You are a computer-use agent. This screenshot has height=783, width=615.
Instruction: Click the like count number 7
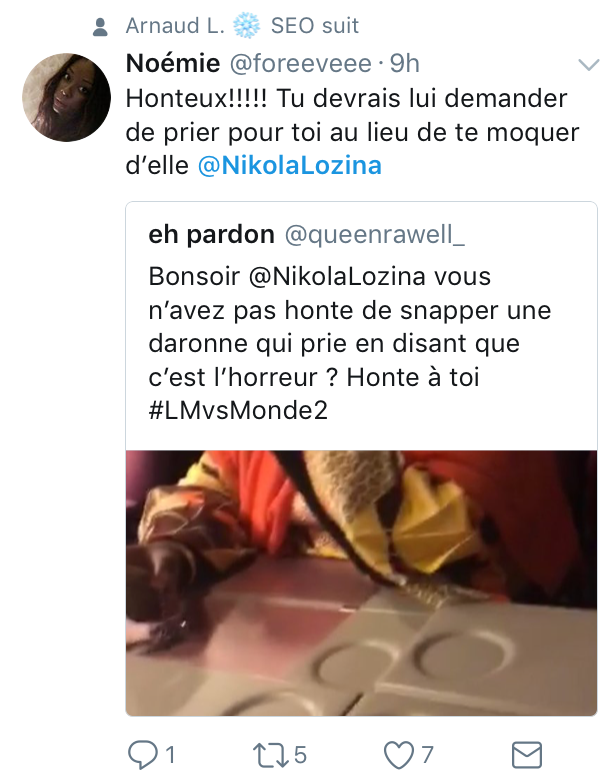tap(427, 755)
